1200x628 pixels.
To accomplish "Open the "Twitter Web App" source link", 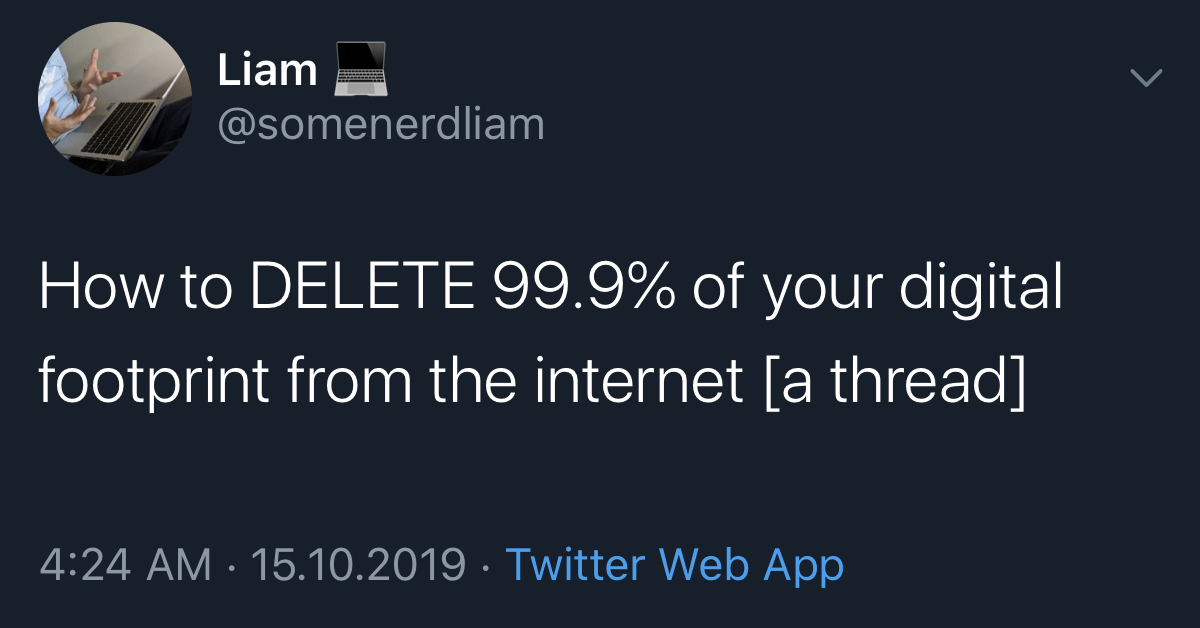I will pos(674,565).
